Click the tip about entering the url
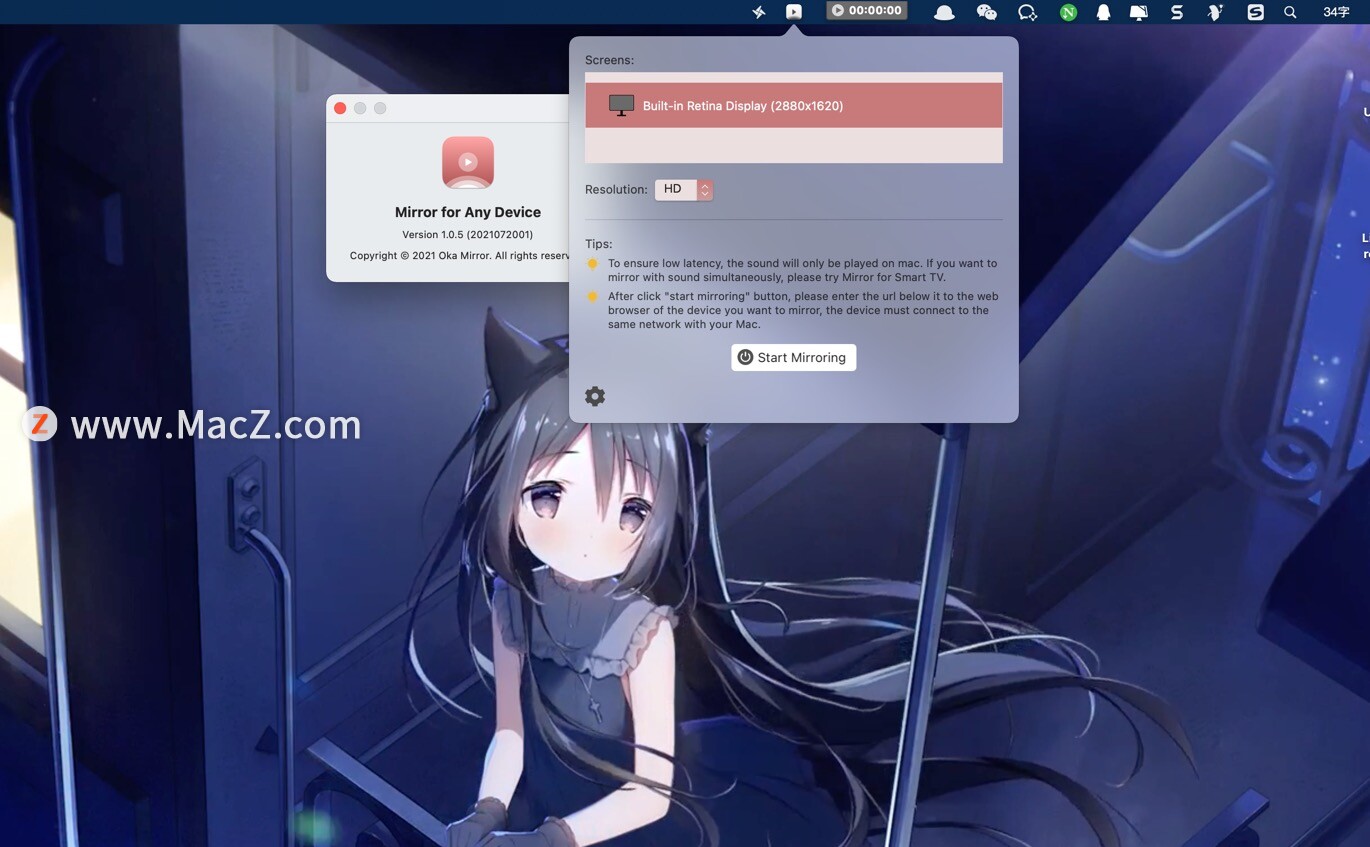1370x847 pixels. (803, 310)
